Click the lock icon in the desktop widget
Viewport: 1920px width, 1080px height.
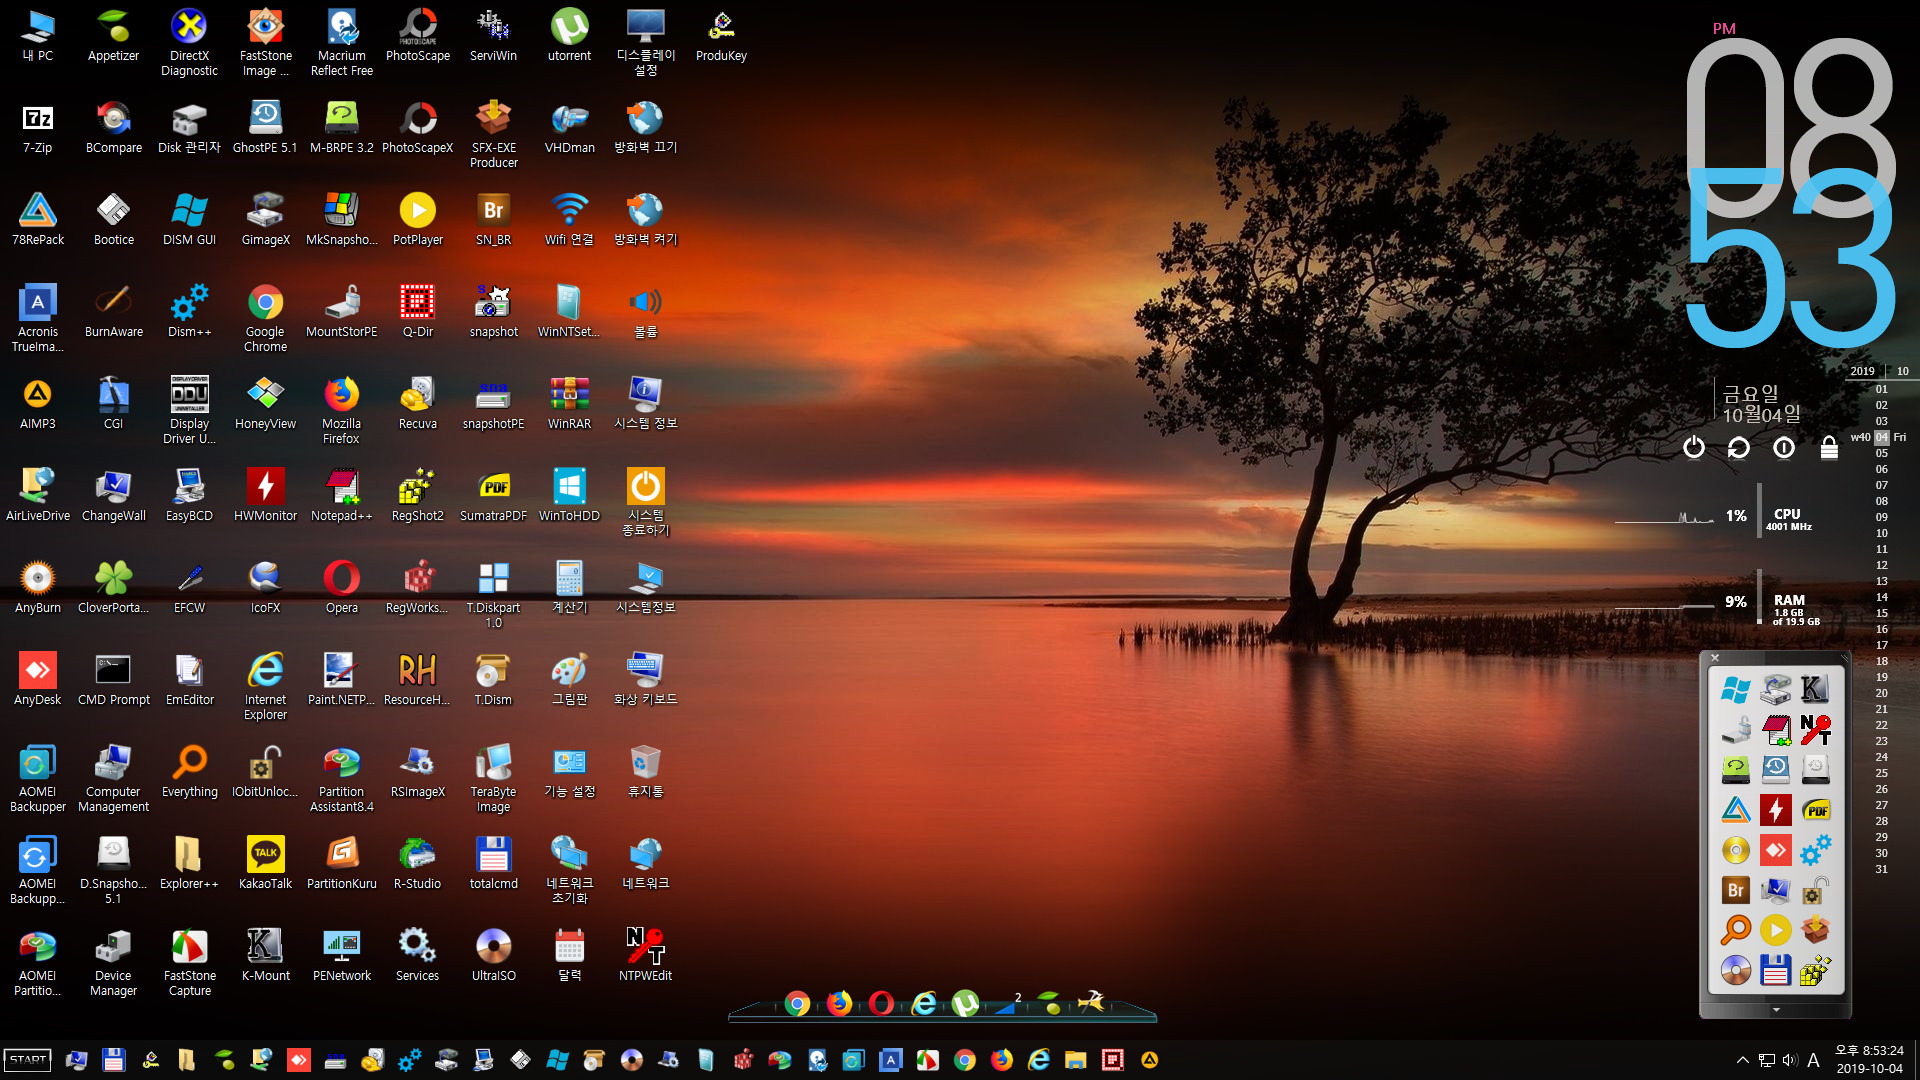[x=1829, y=447]
